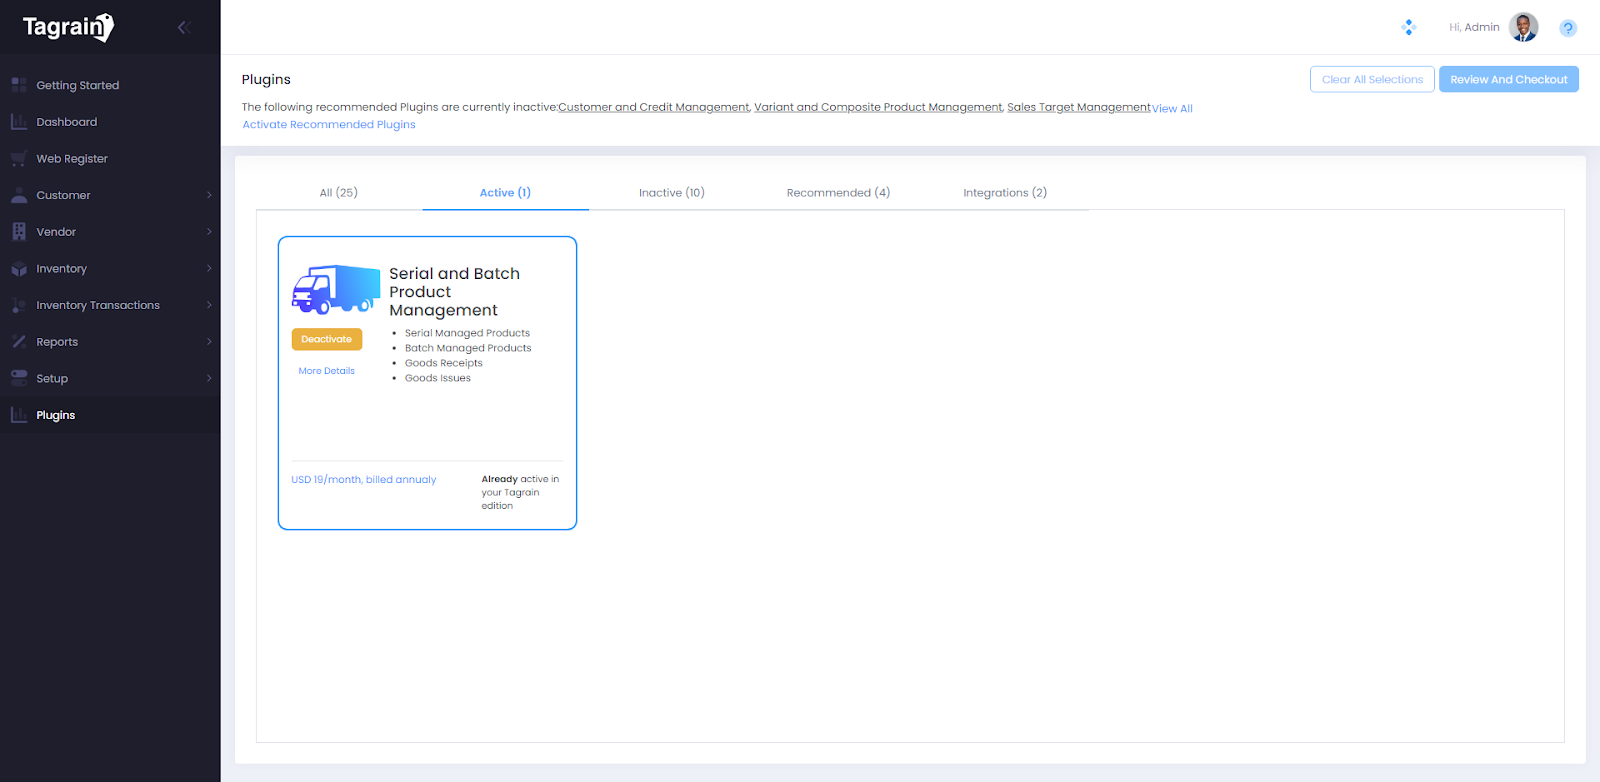The width and height of the screenshot is (1600, 782).
Task: Click the Customer person icon
Action: 19,195
